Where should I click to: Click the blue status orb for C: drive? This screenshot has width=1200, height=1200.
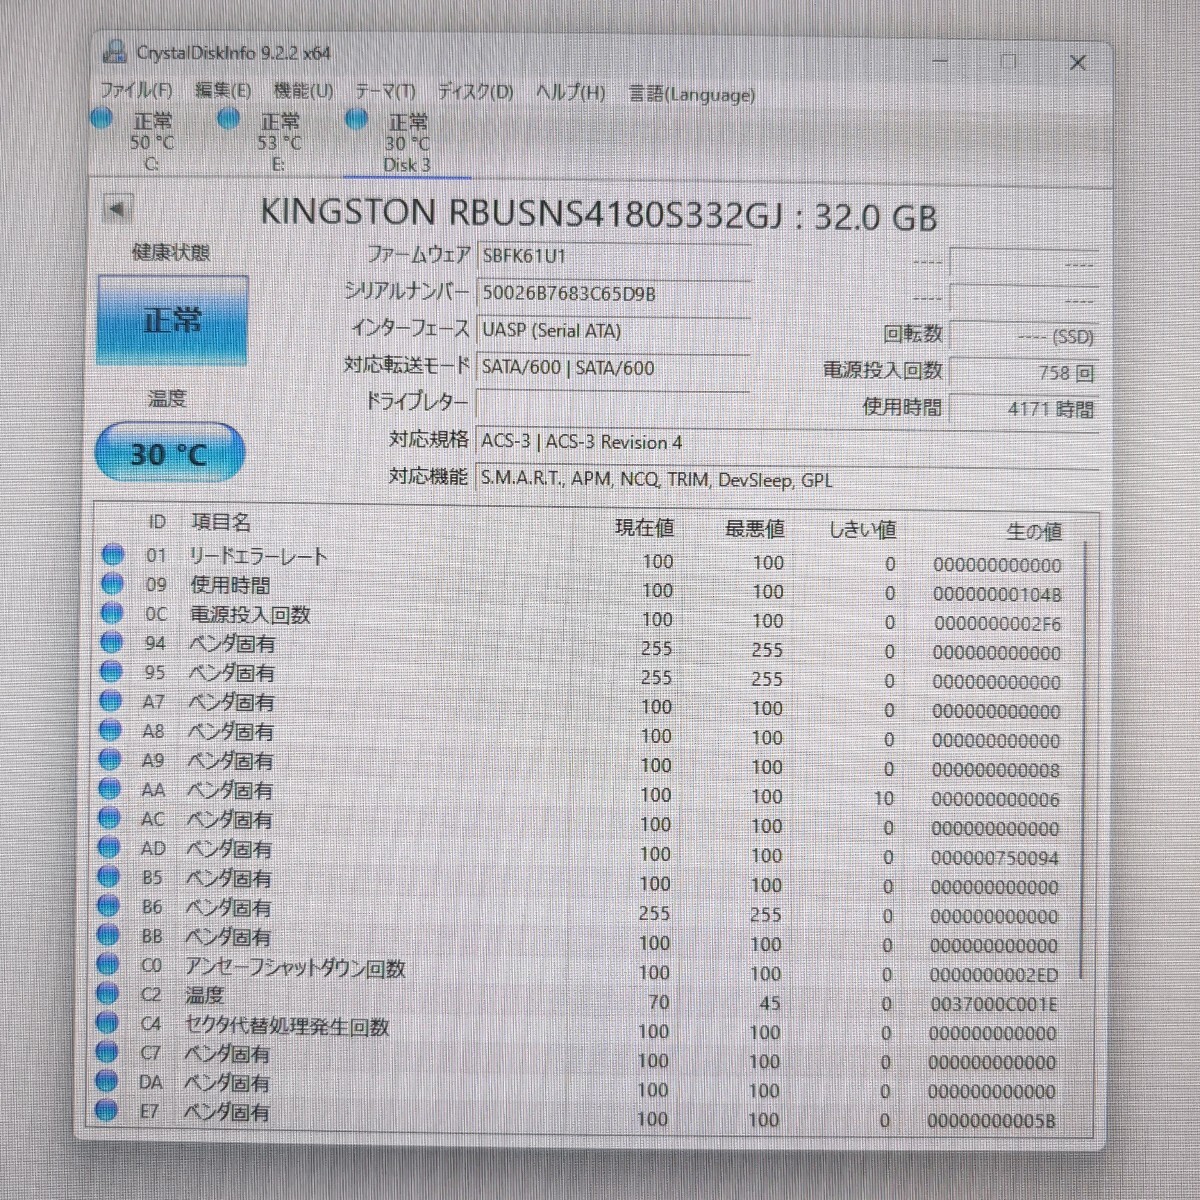101,118
